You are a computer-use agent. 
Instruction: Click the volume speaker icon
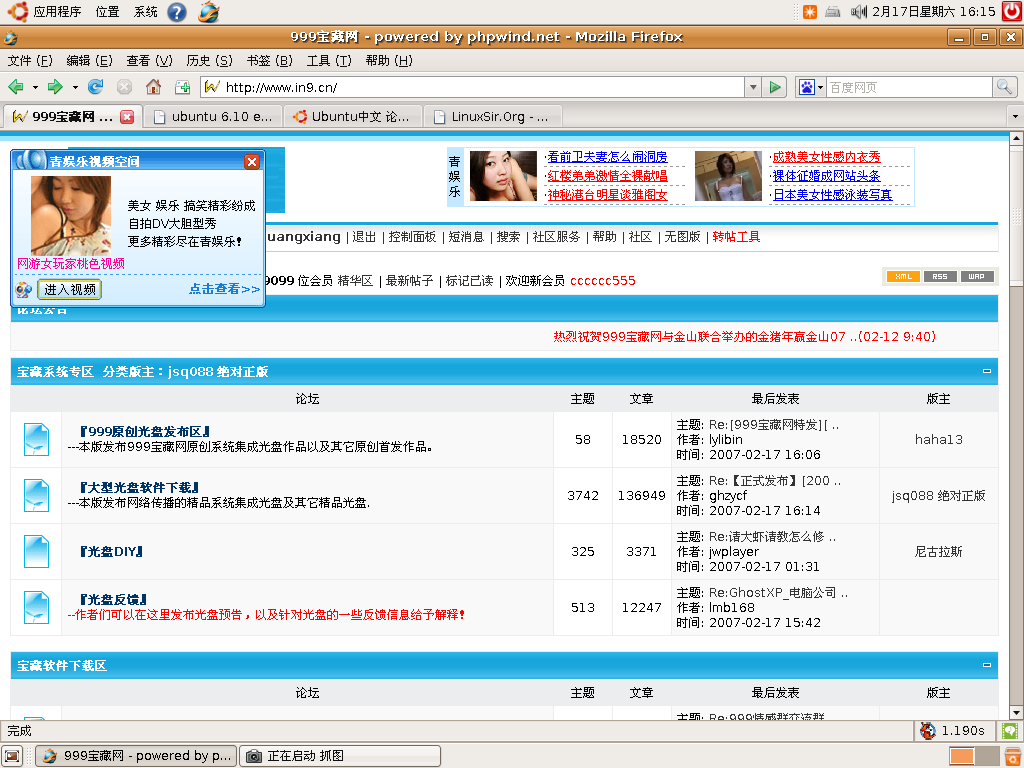coord(859,12)
